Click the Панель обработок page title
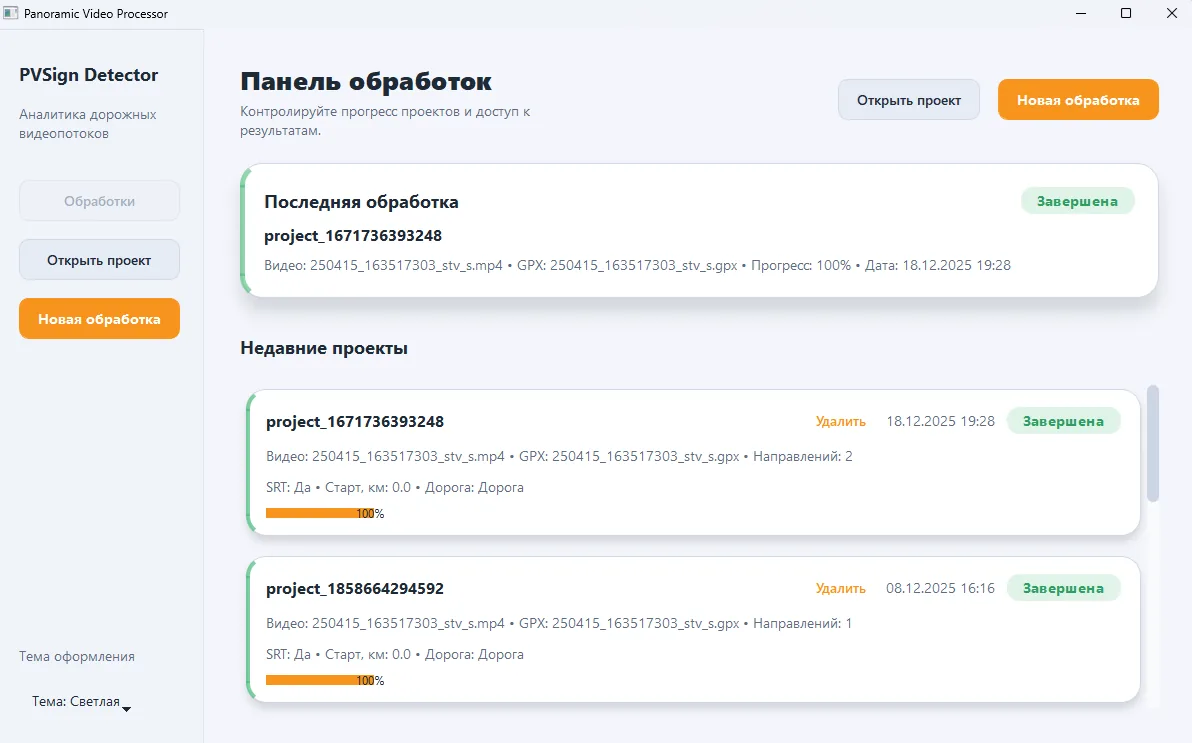Screen dimensions: 1192x743 coord(366,81)
